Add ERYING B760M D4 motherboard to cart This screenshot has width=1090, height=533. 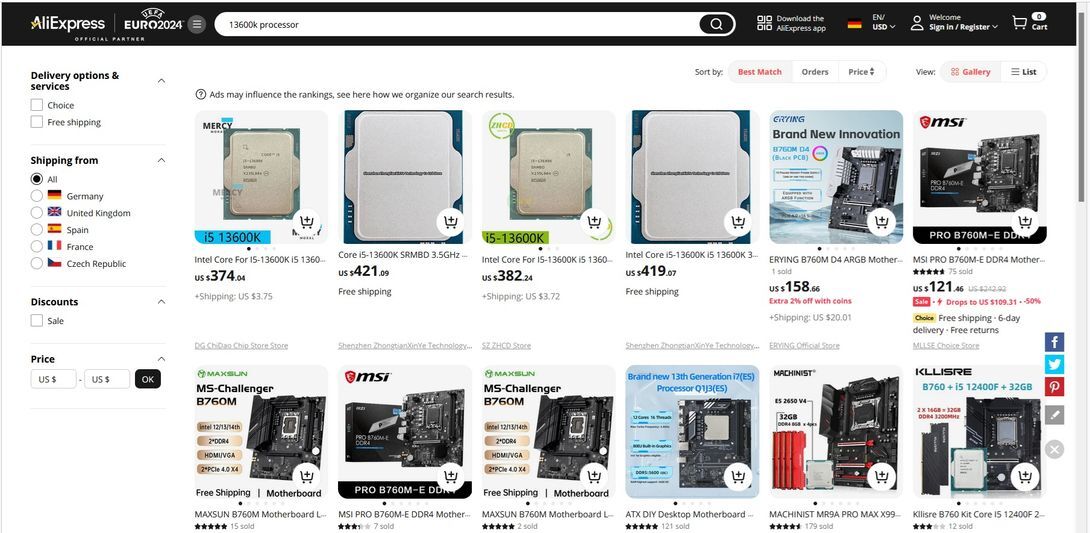(x=881, y=222)
